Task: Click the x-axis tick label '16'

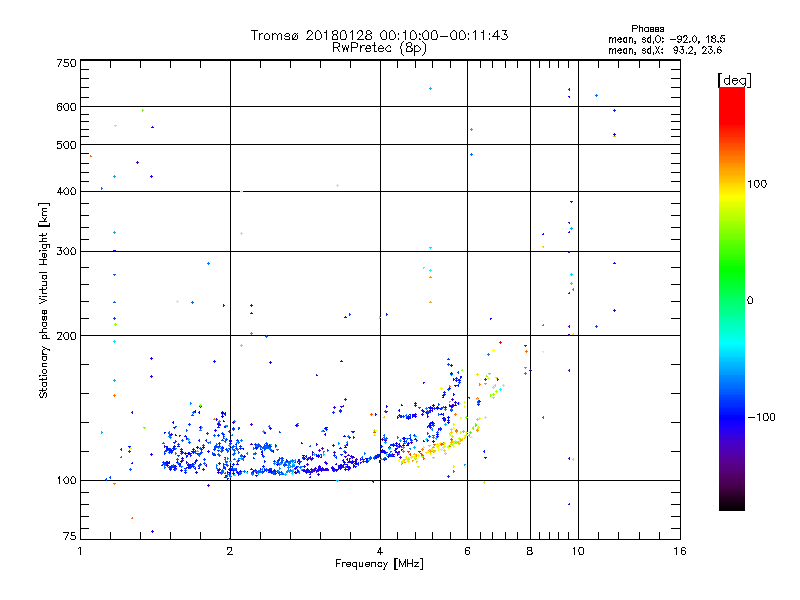Action: [680, 551]
